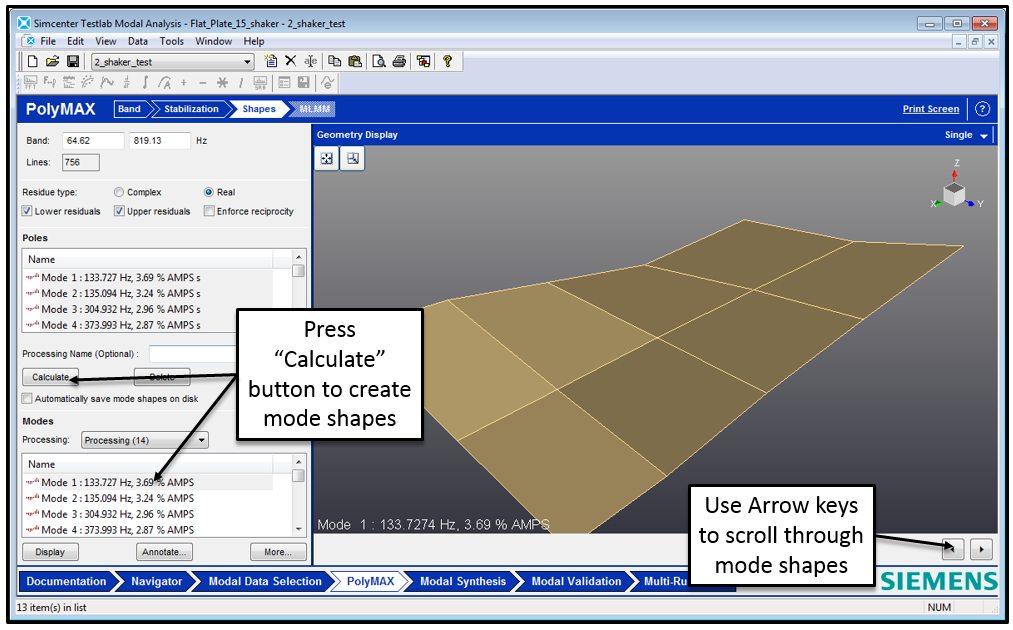Switch to the Stabilization step tab

(191, 109)
